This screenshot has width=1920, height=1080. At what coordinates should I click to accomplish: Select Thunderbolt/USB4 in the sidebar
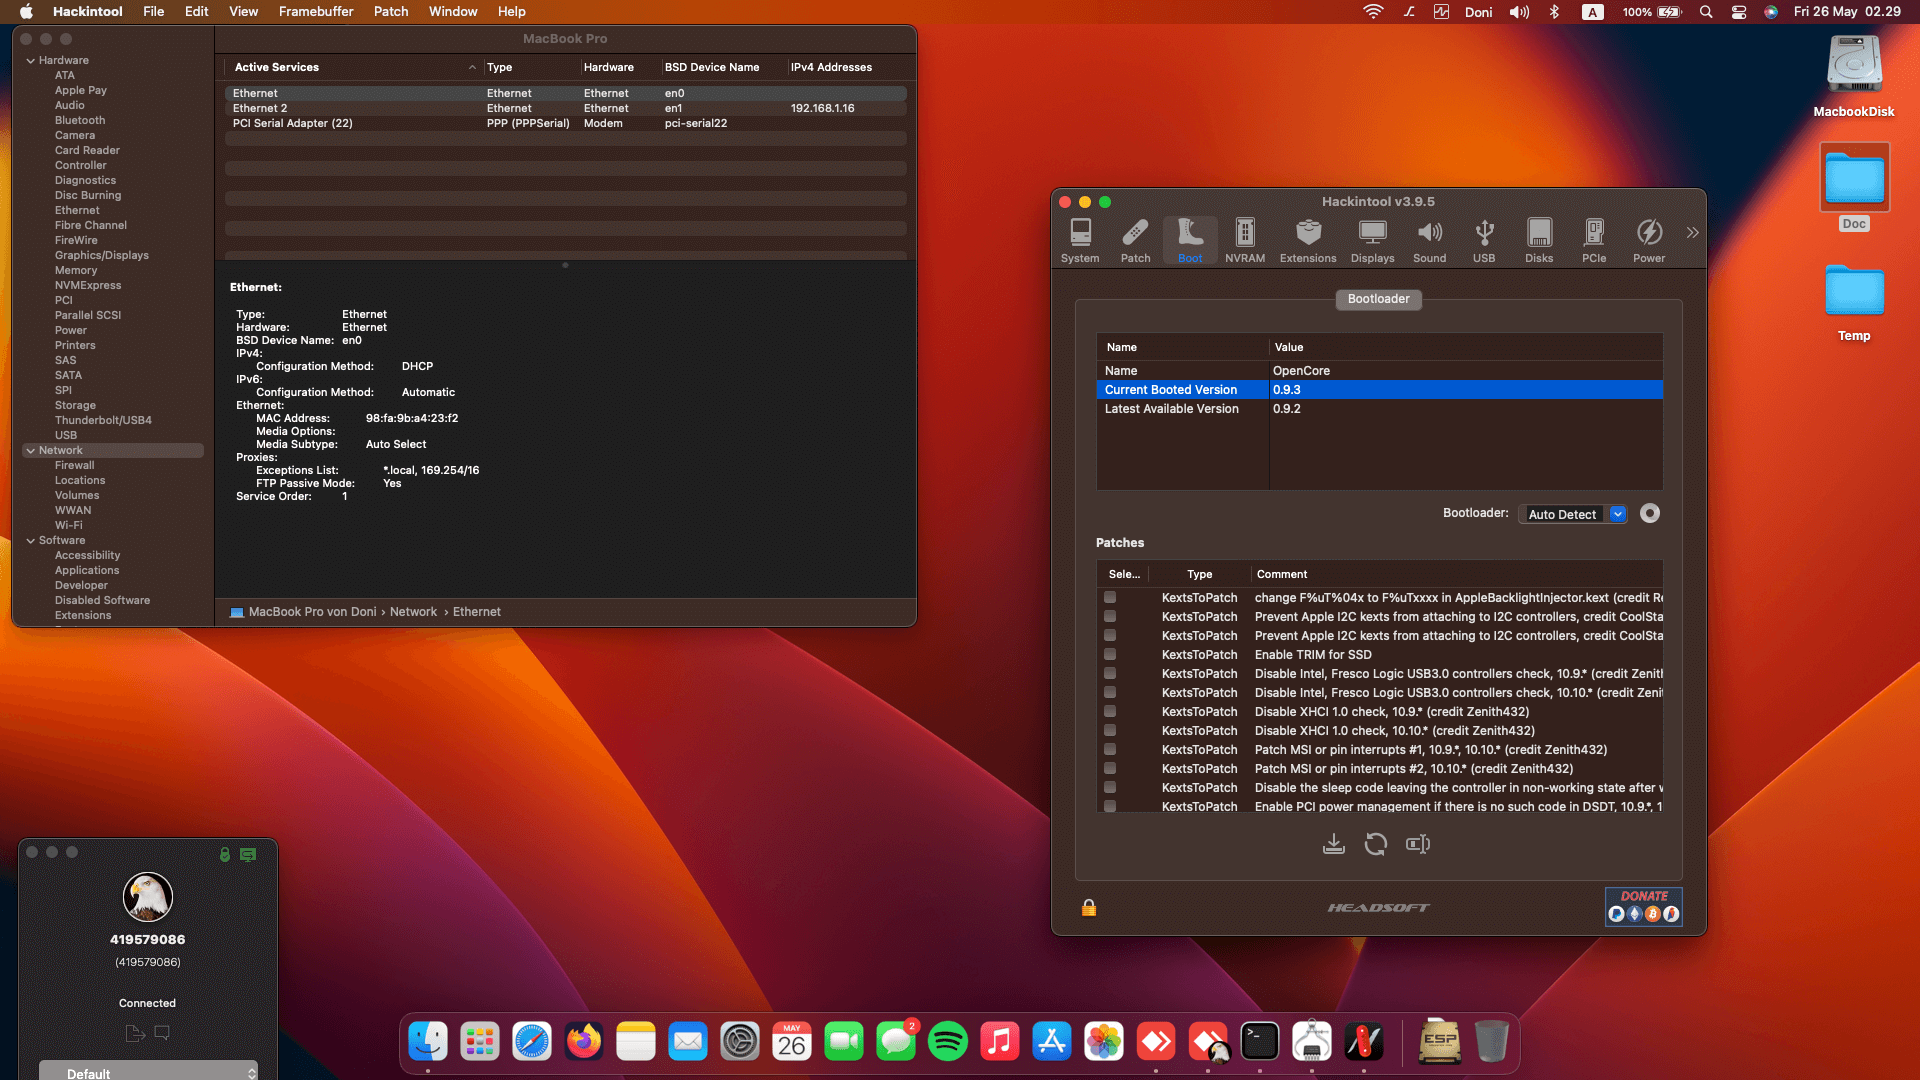pos(103,420)
